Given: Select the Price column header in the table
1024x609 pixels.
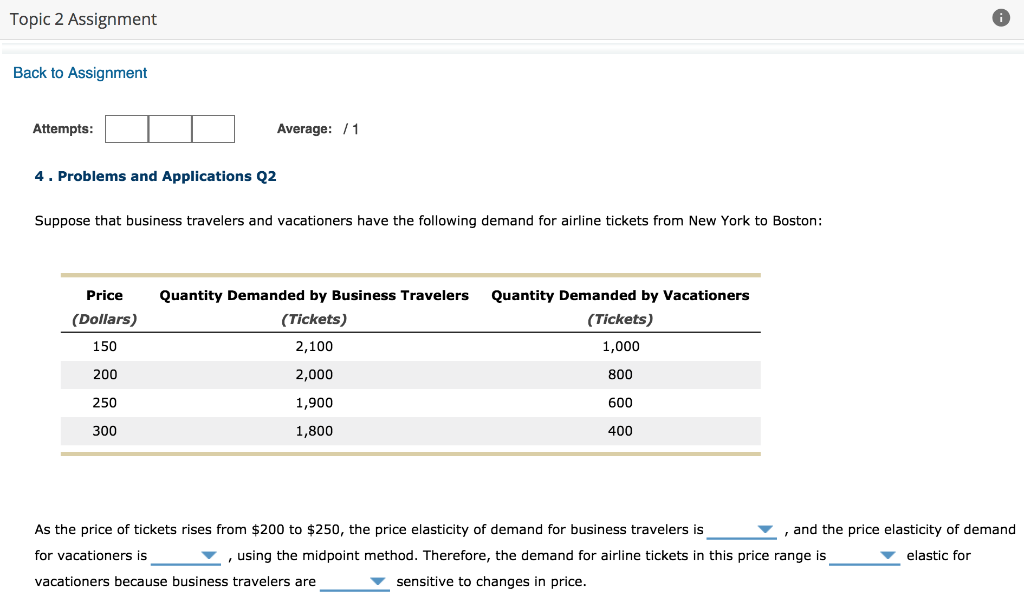Looking at the screenshot, I should point(104,295).
